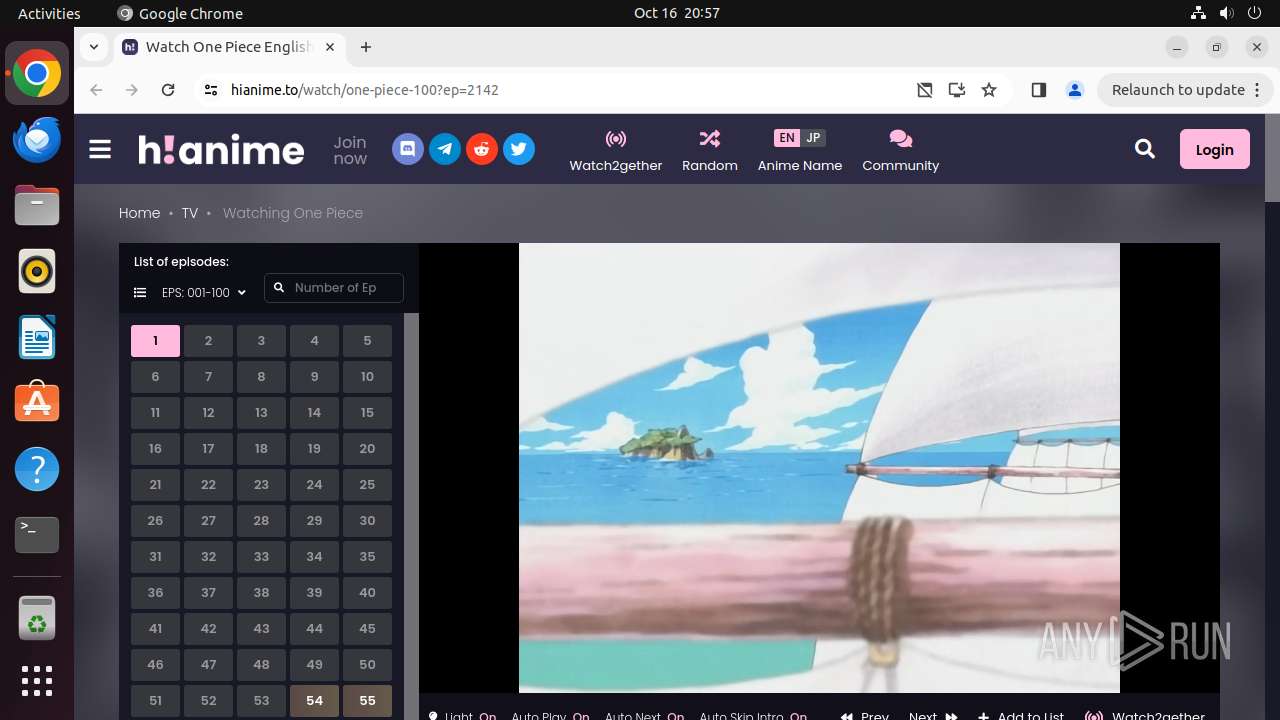
Task: Click the video player frame
Action: pos(819,468)
